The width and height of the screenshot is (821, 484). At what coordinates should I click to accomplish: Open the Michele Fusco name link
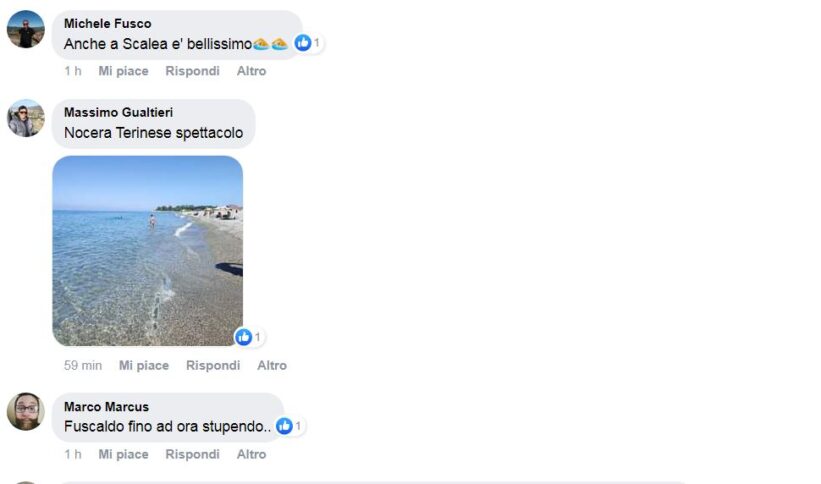pos(107,24)
